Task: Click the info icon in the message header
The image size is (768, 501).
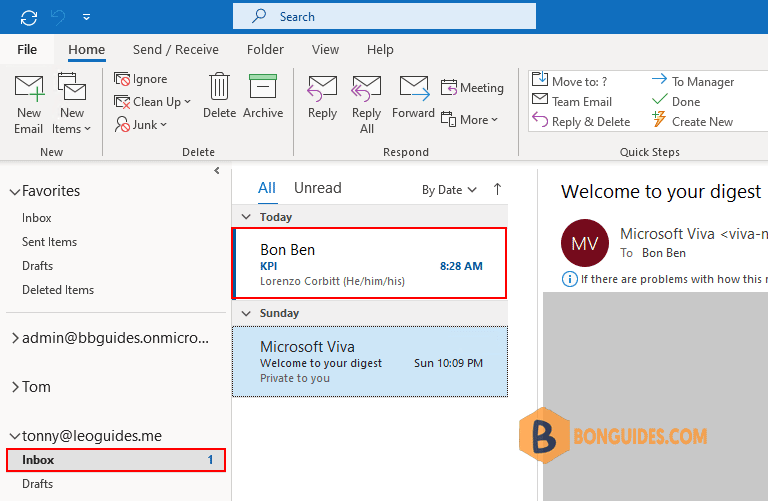Action: [569, 279]
